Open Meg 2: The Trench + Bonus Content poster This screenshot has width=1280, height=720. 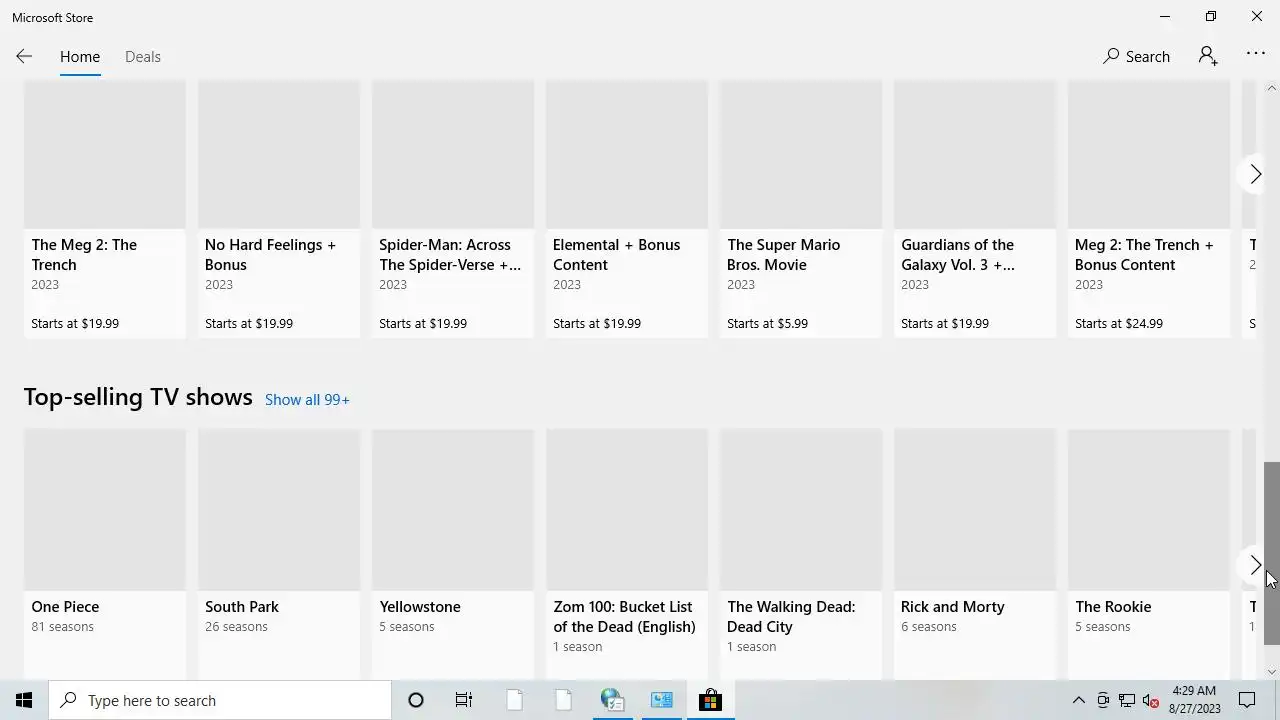tap(1149, 155)
